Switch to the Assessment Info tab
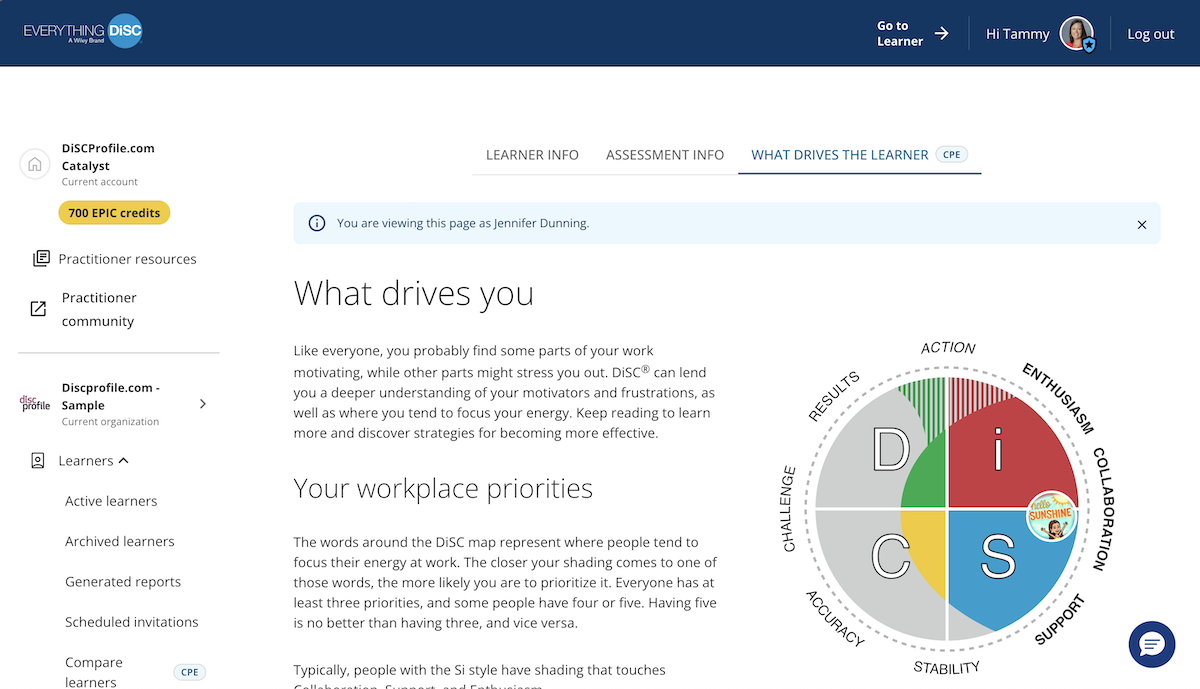The height and width of the screenshot is (689, 1200). [x=665, y=155]
